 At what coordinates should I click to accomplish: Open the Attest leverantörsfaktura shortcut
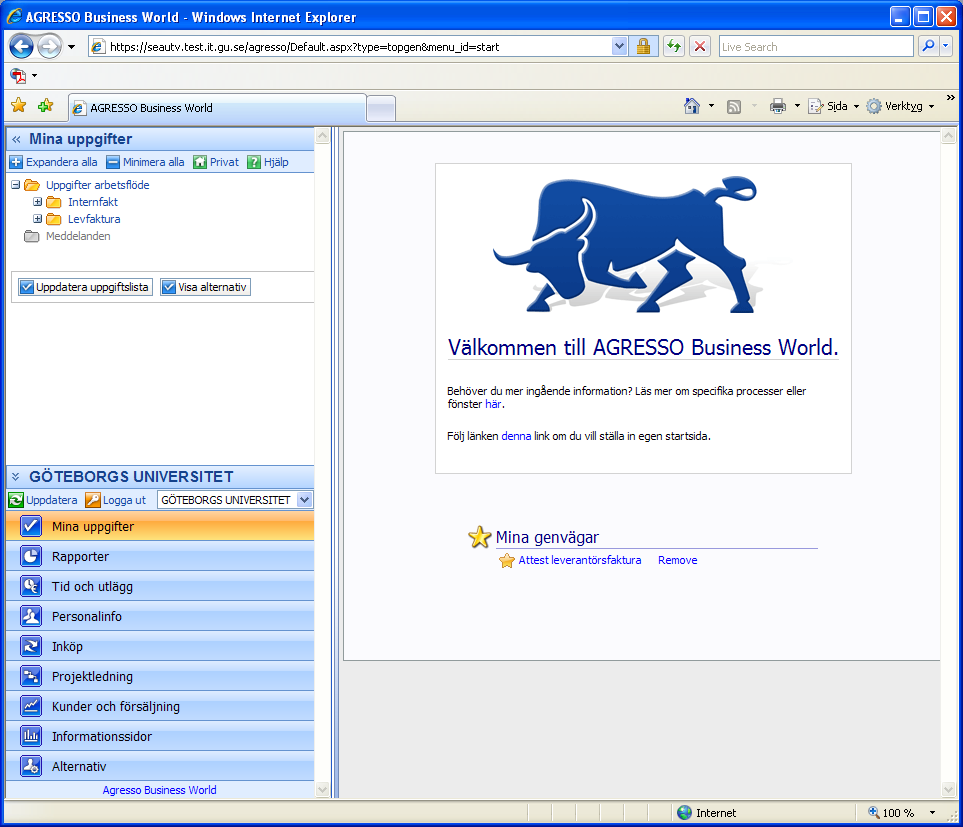point(580,560)
